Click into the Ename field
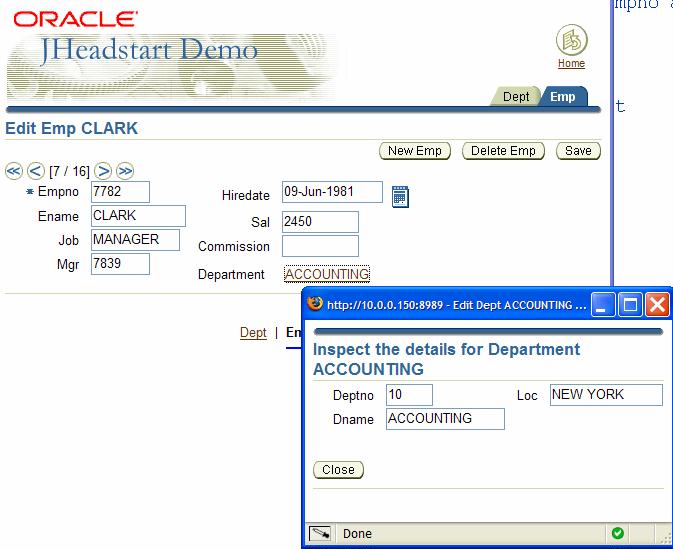This screenshot has width=673, height=549. pos(138,216)
